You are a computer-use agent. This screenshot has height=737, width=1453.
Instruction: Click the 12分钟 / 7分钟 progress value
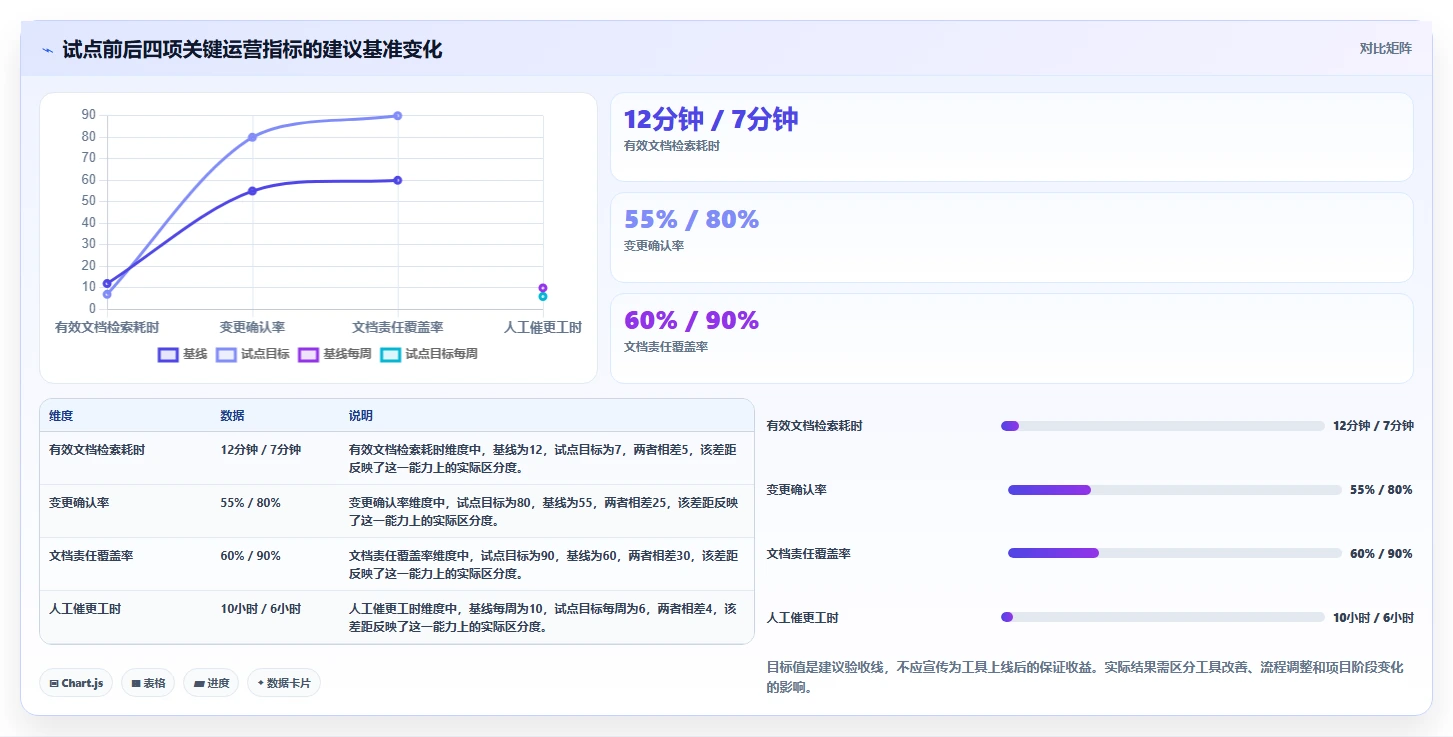[x=1373, y=426]
